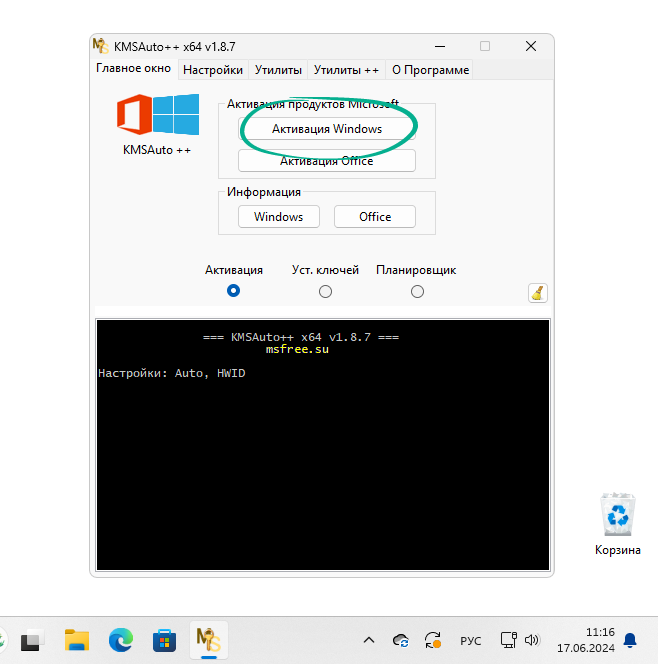
Task: Open the О Программе tab
Action: pos(430,70)
